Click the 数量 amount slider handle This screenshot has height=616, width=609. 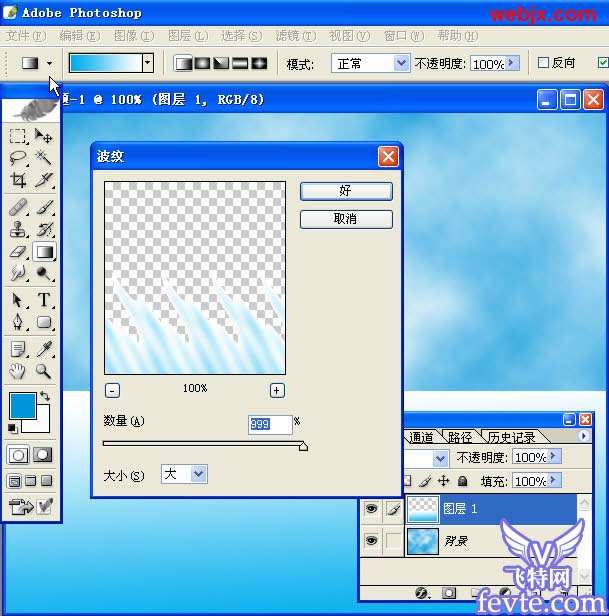[x=303, y=446]
